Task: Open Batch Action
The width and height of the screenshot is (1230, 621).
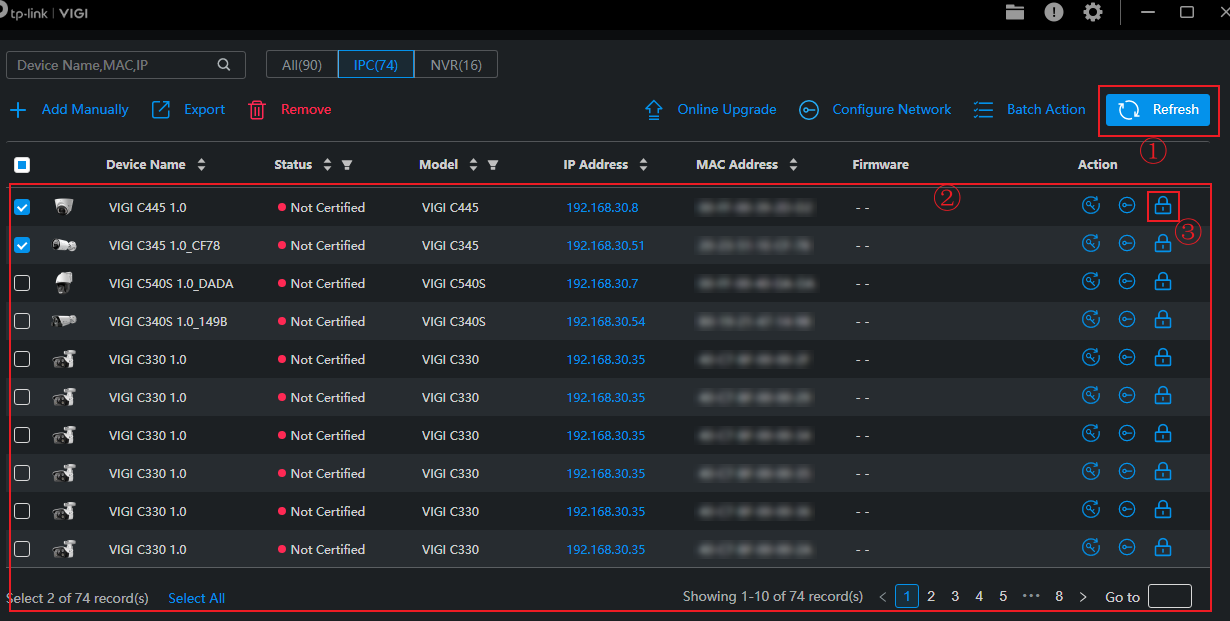Action: click(x=1029, y=110)
